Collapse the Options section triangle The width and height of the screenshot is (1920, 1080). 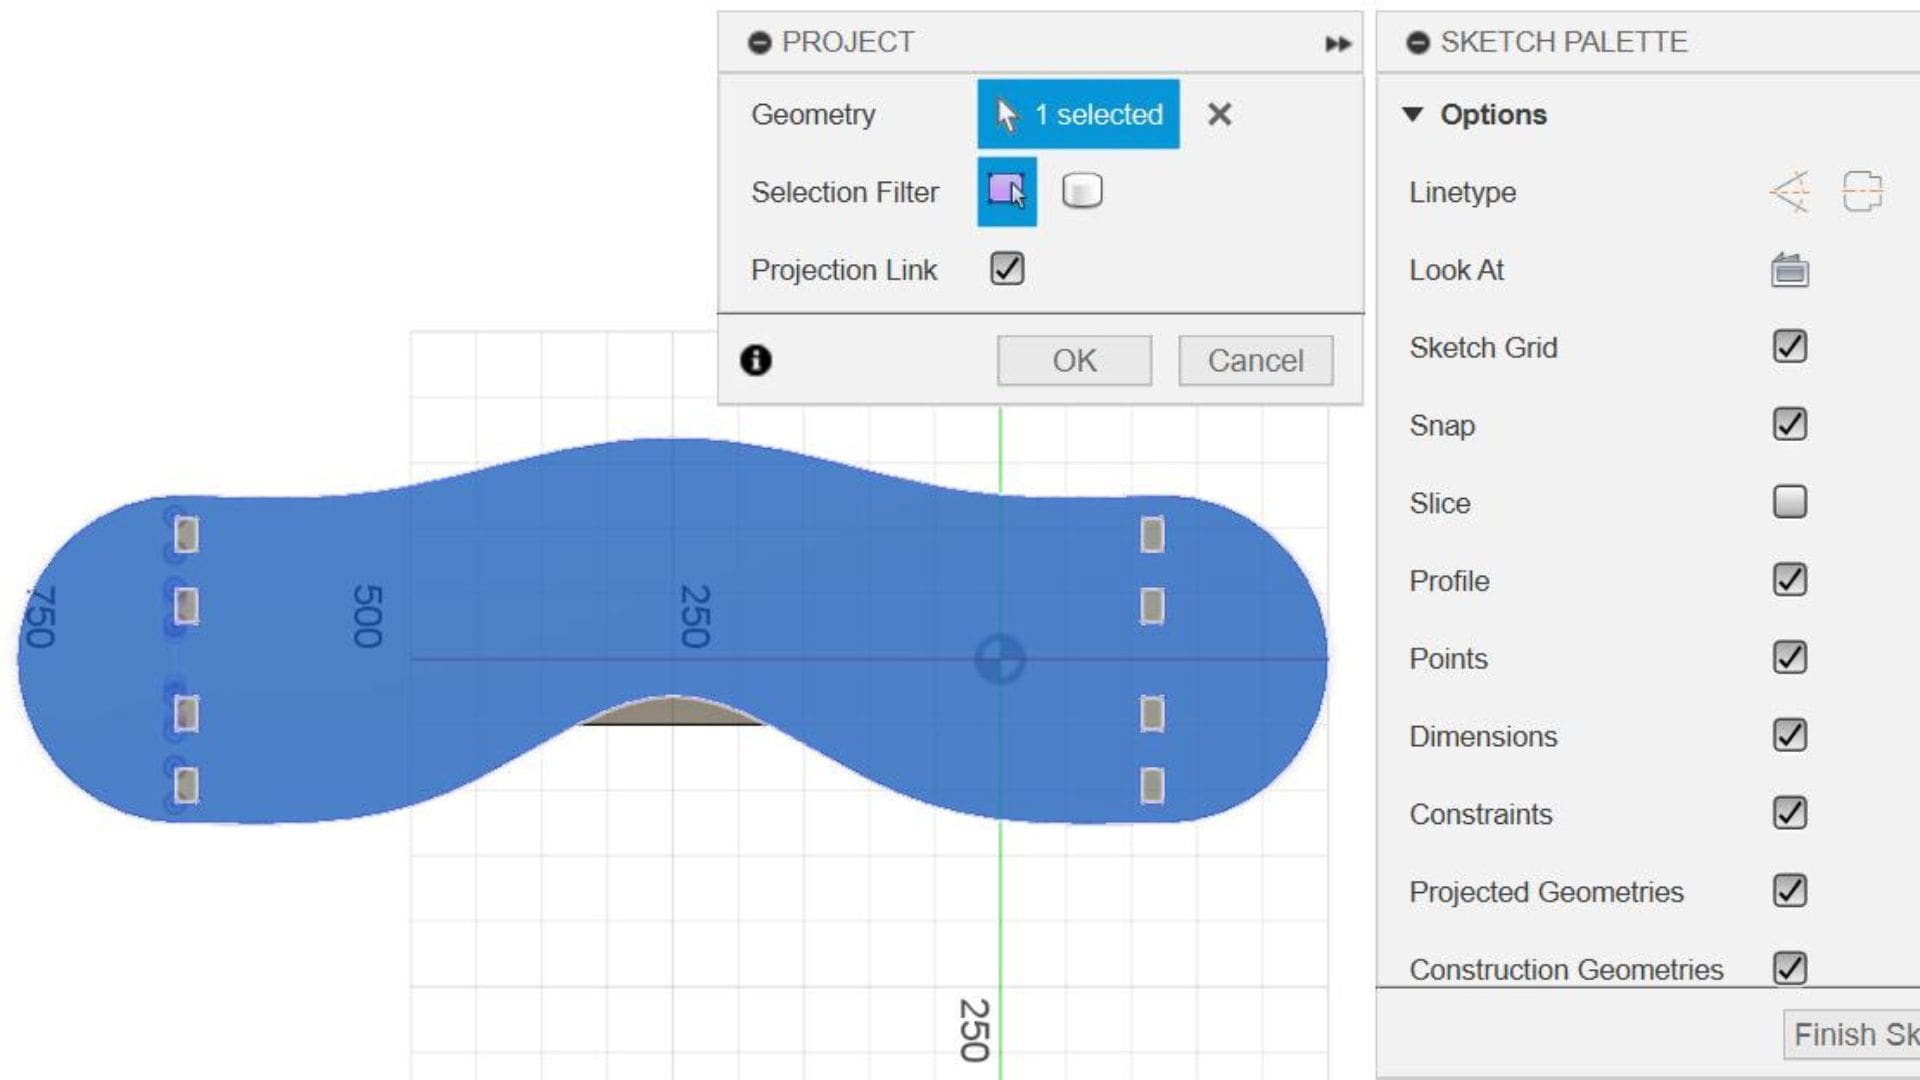click(x=1413, y=114)
